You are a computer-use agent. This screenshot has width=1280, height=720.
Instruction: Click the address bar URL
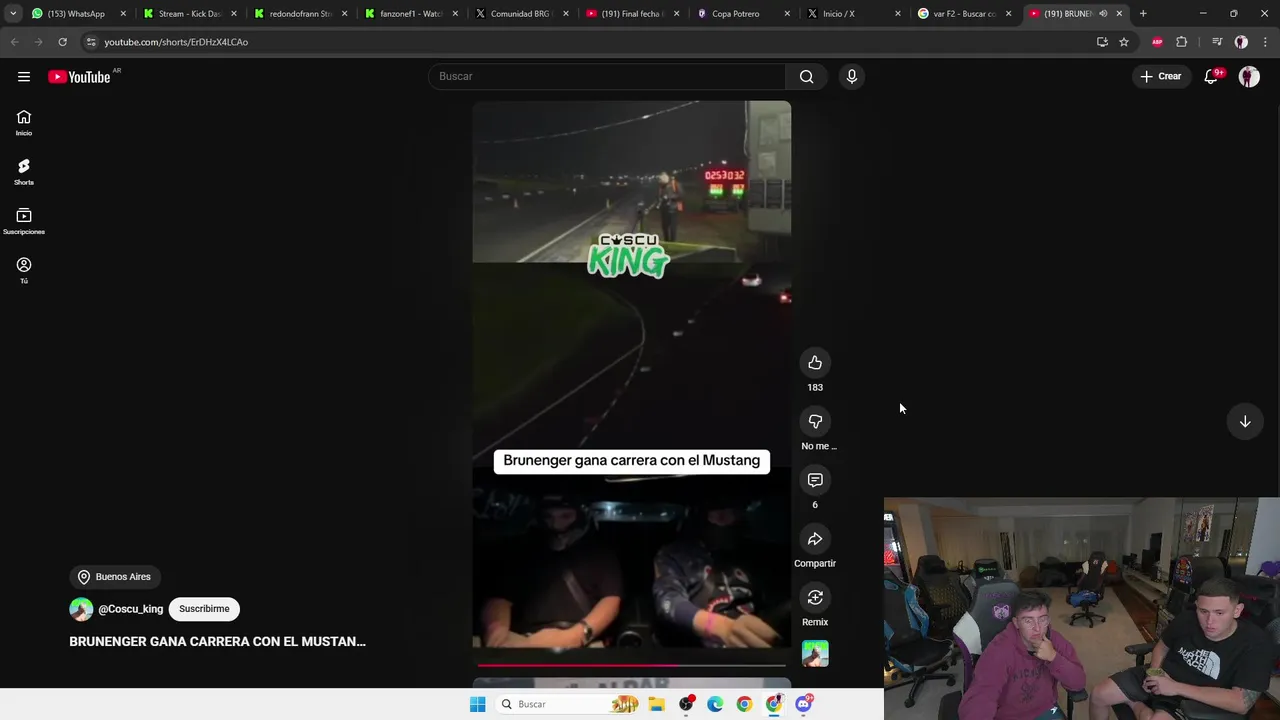pyautogui.click(x=176, y=42)
